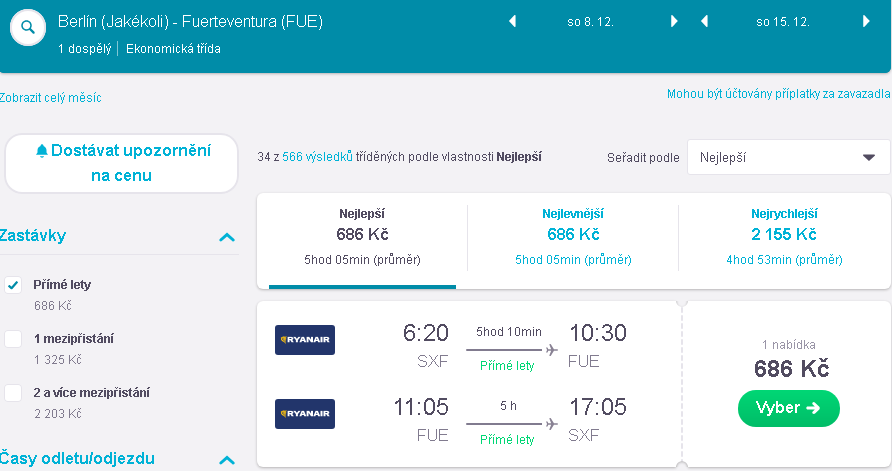This screenshot has width=892, height=471.
Task: Check 2 a více mezipřistání option
Action: click(x=13, y=392)
